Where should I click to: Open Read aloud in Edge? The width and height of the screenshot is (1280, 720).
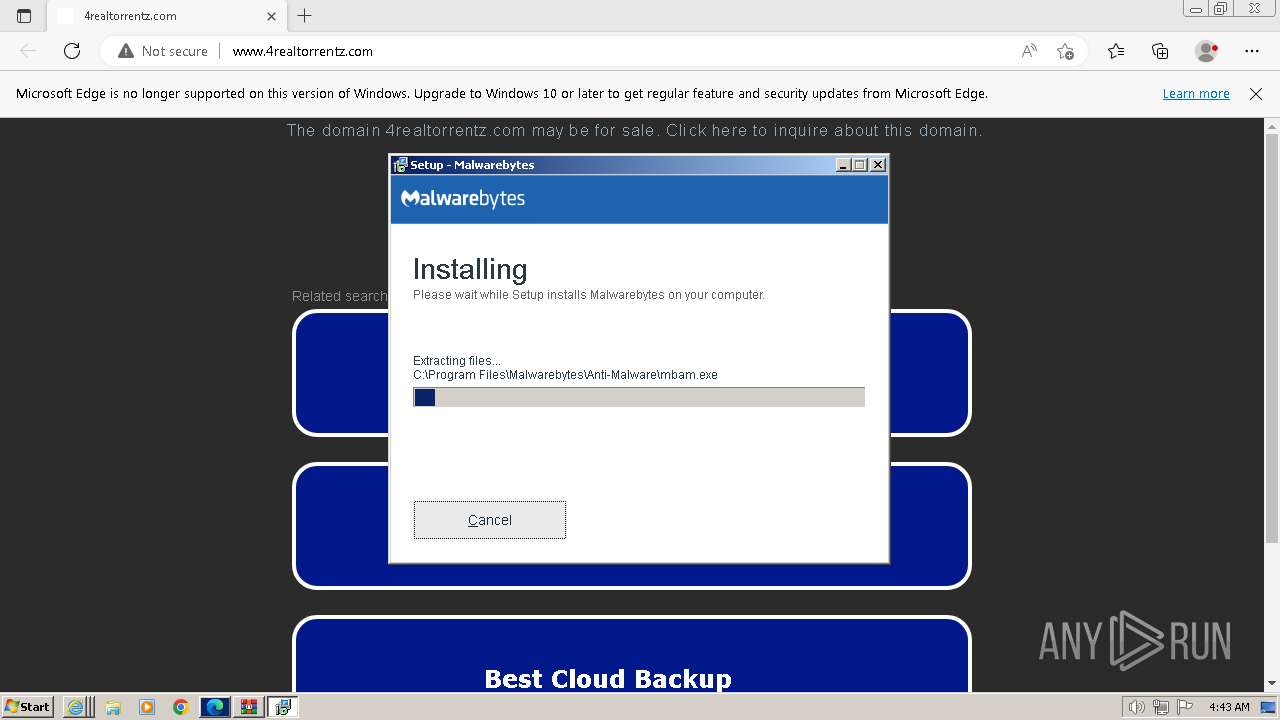(x=1029, y=51)
